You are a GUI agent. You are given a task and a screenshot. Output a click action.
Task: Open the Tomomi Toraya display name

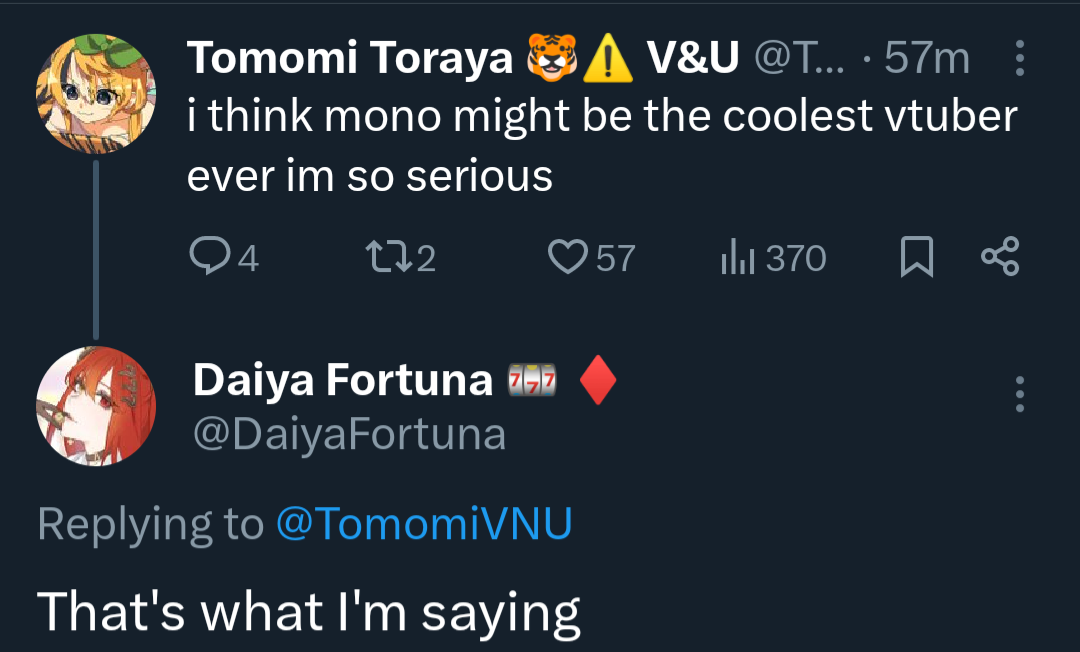coord(350,61)
